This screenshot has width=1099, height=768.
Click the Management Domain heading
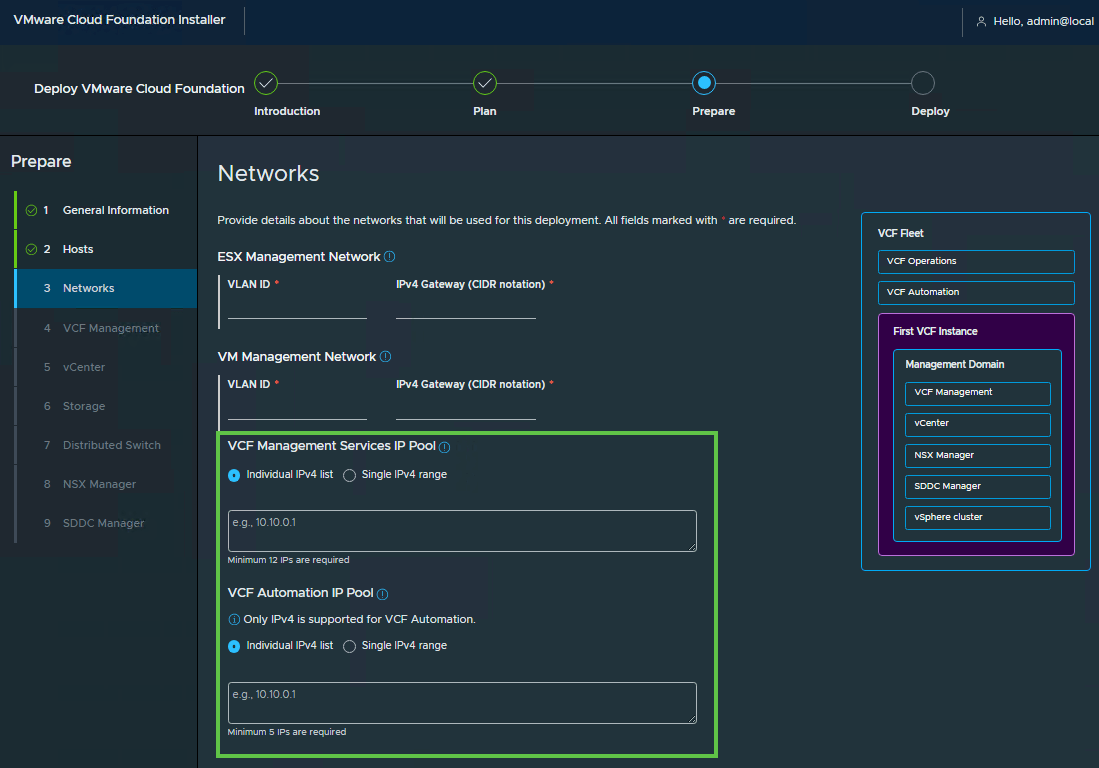tap(955, 364)
